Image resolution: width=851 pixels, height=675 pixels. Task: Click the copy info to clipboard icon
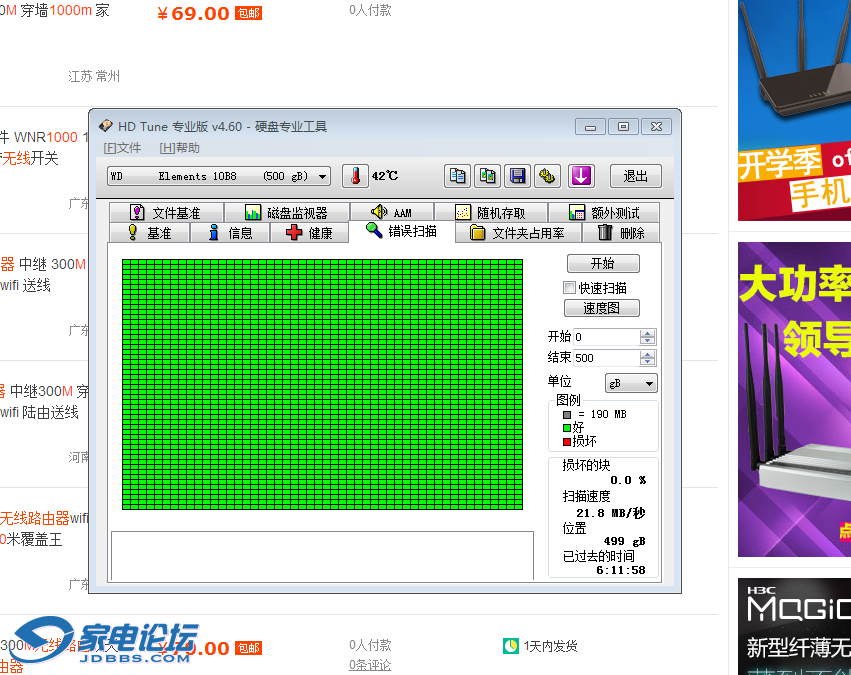pos(458,176)
